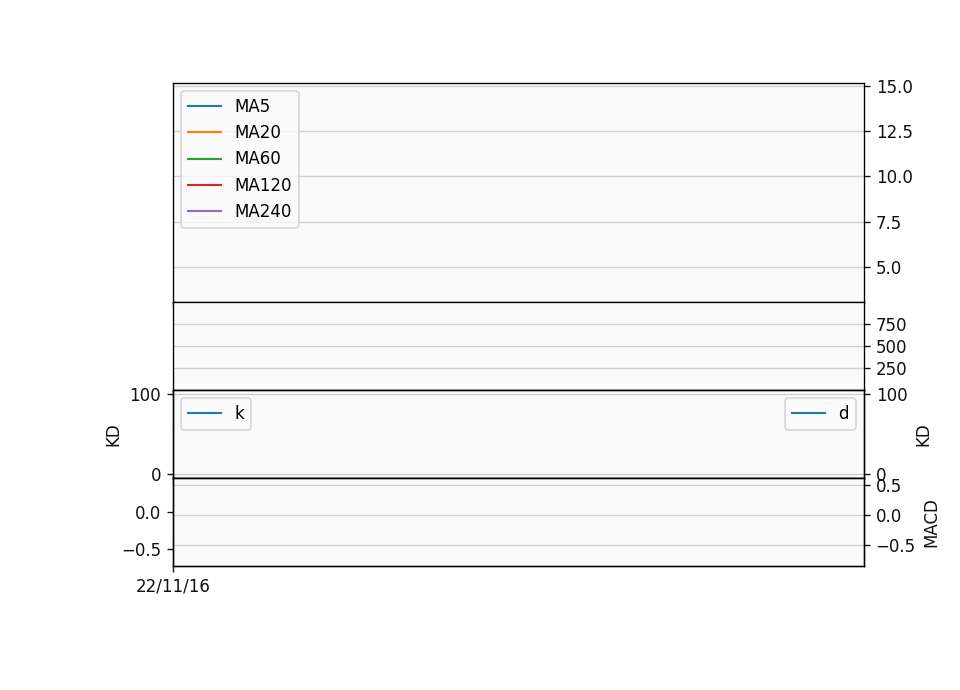Click the MA5 legend label
This screenshot has height=690, width=960.
pos(252,106)
